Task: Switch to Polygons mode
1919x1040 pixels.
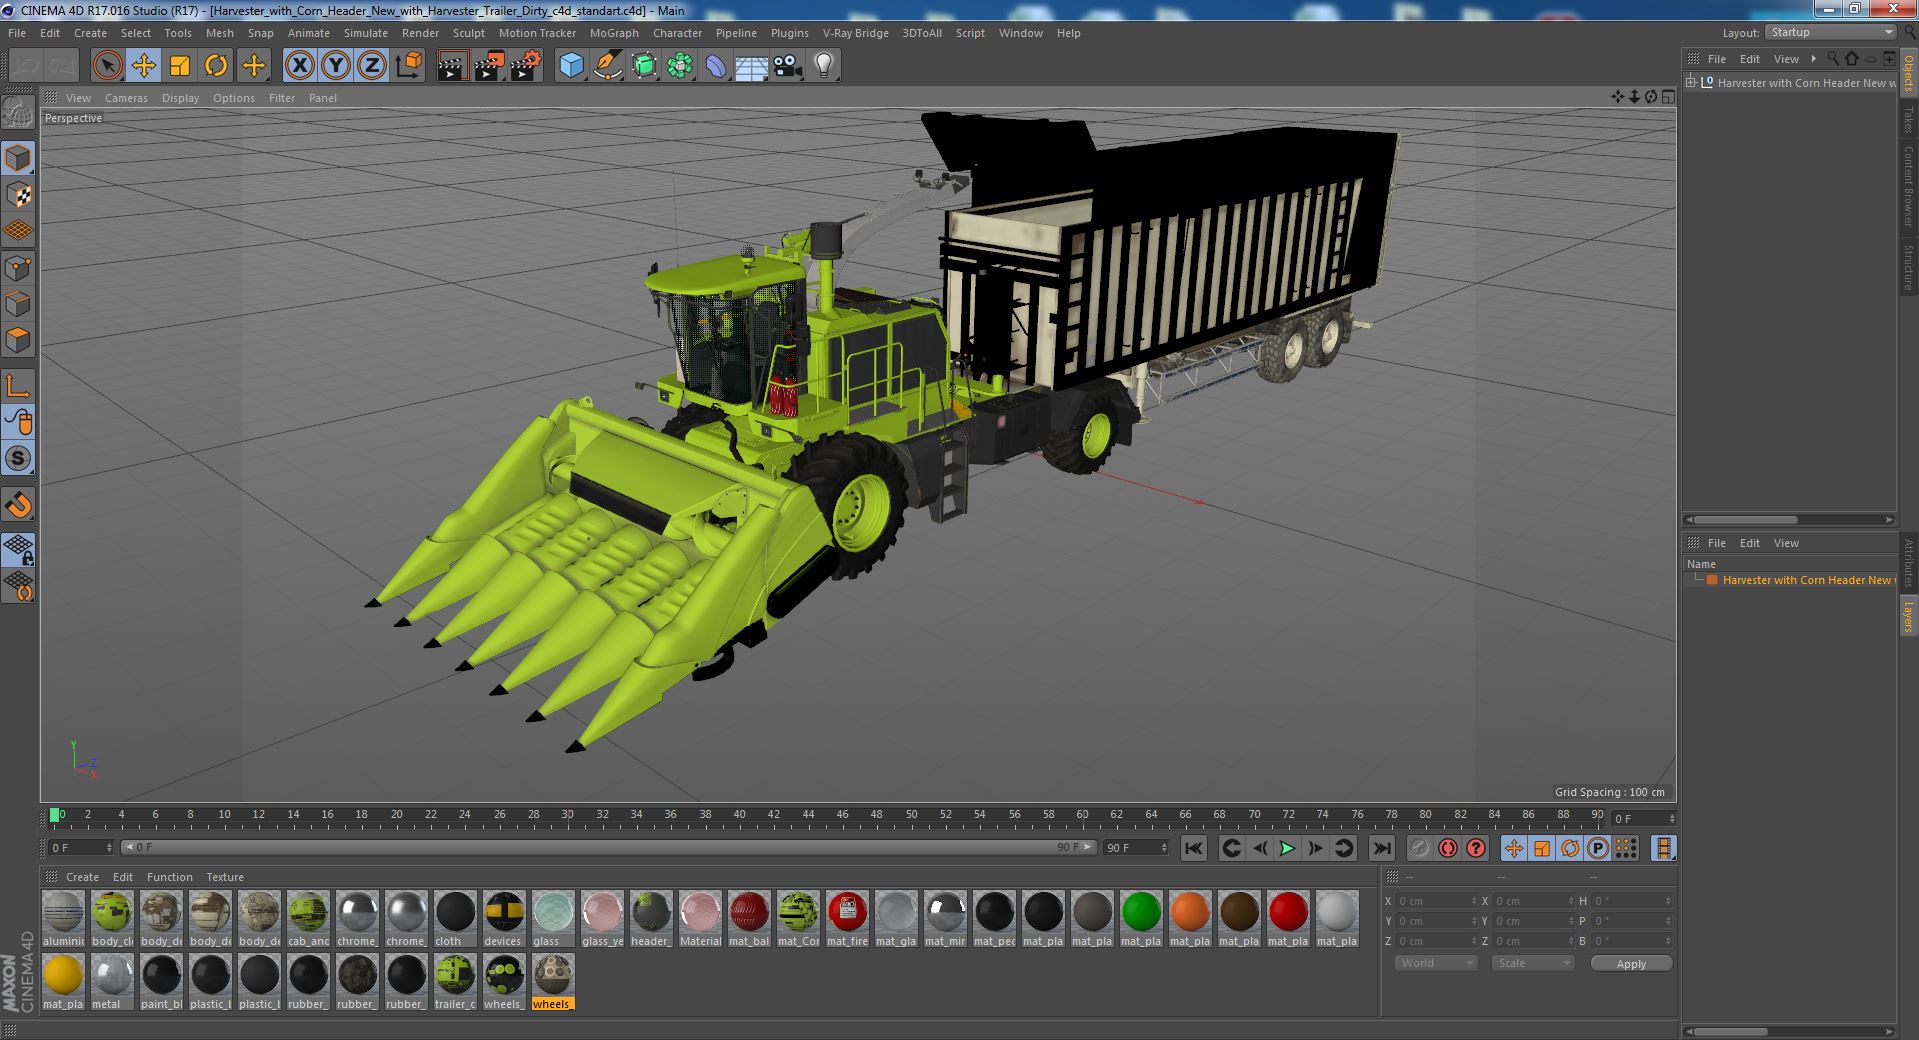Action: pyautogui.click(x=18, y=340)
